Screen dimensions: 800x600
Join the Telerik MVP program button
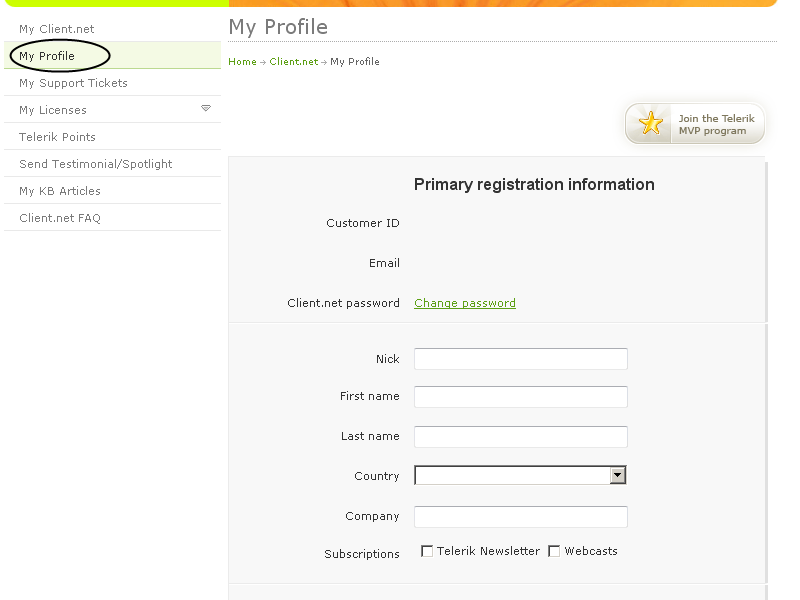click(711, 124)
